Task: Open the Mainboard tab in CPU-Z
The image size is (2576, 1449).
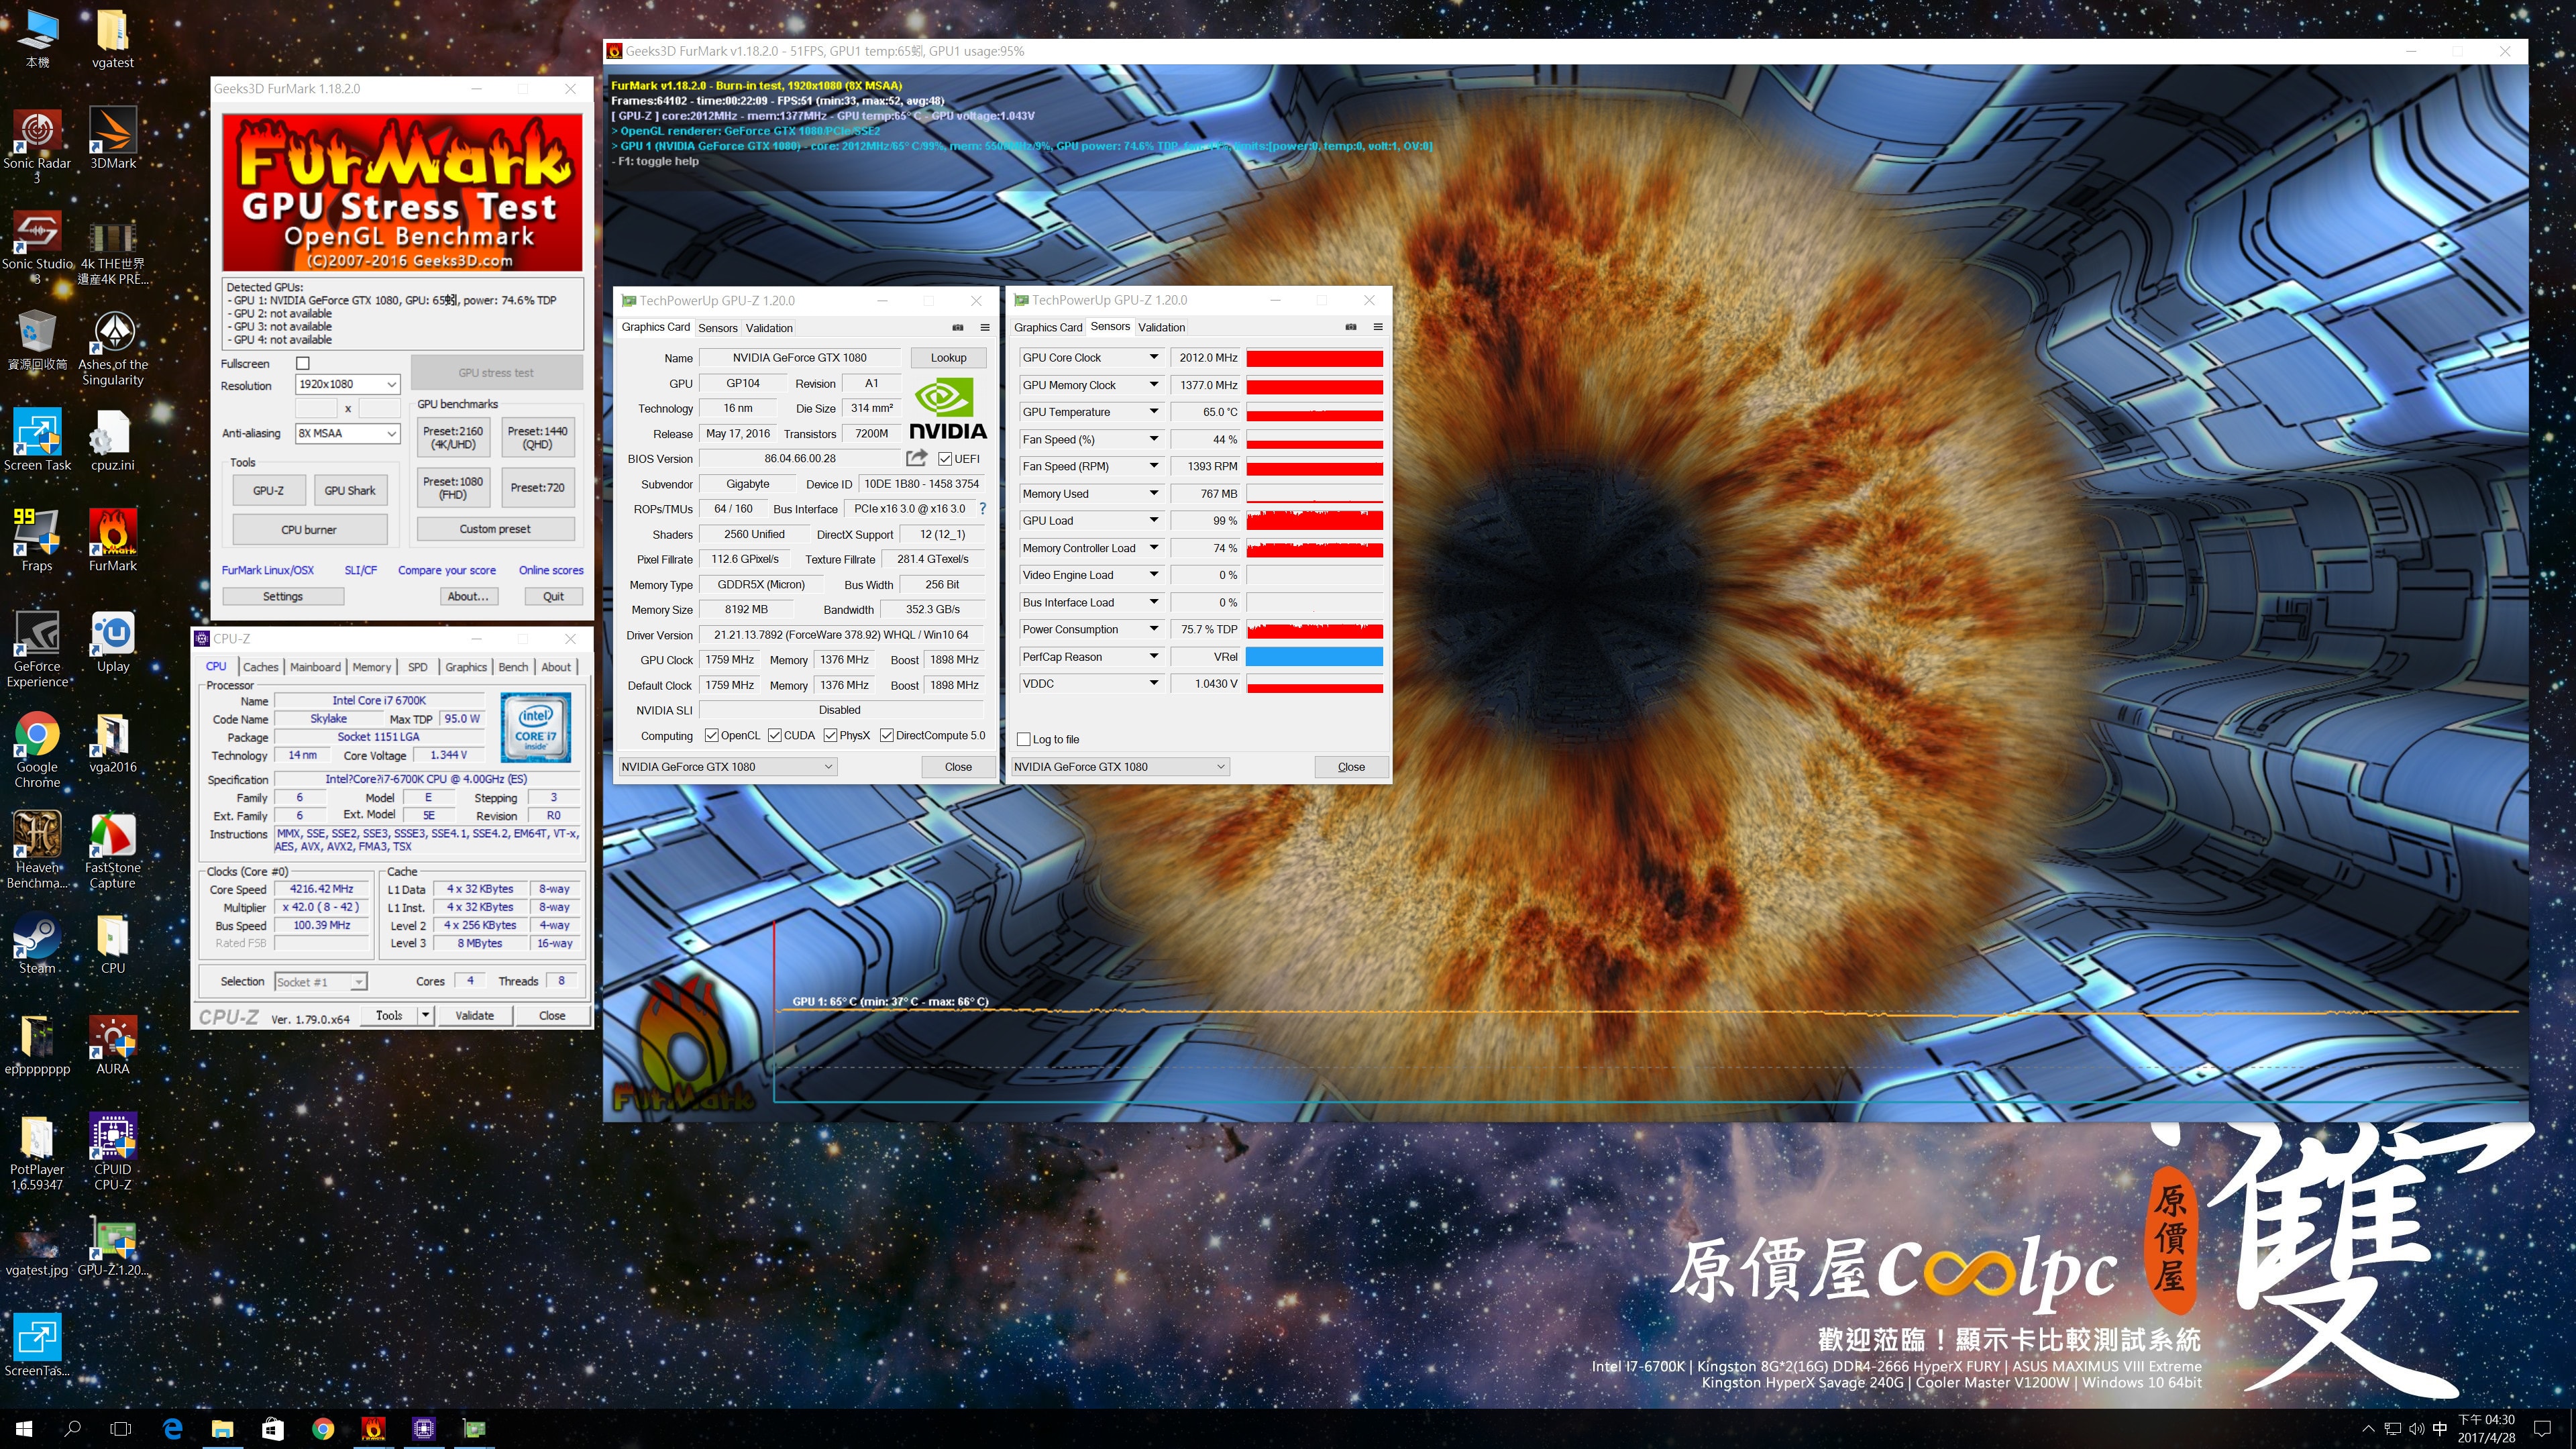Action: [x=315, y=667]
